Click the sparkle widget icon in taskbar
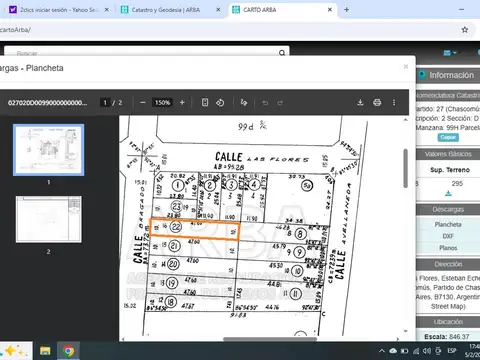This screenshot has height=360, width=480. coord(13,351)
